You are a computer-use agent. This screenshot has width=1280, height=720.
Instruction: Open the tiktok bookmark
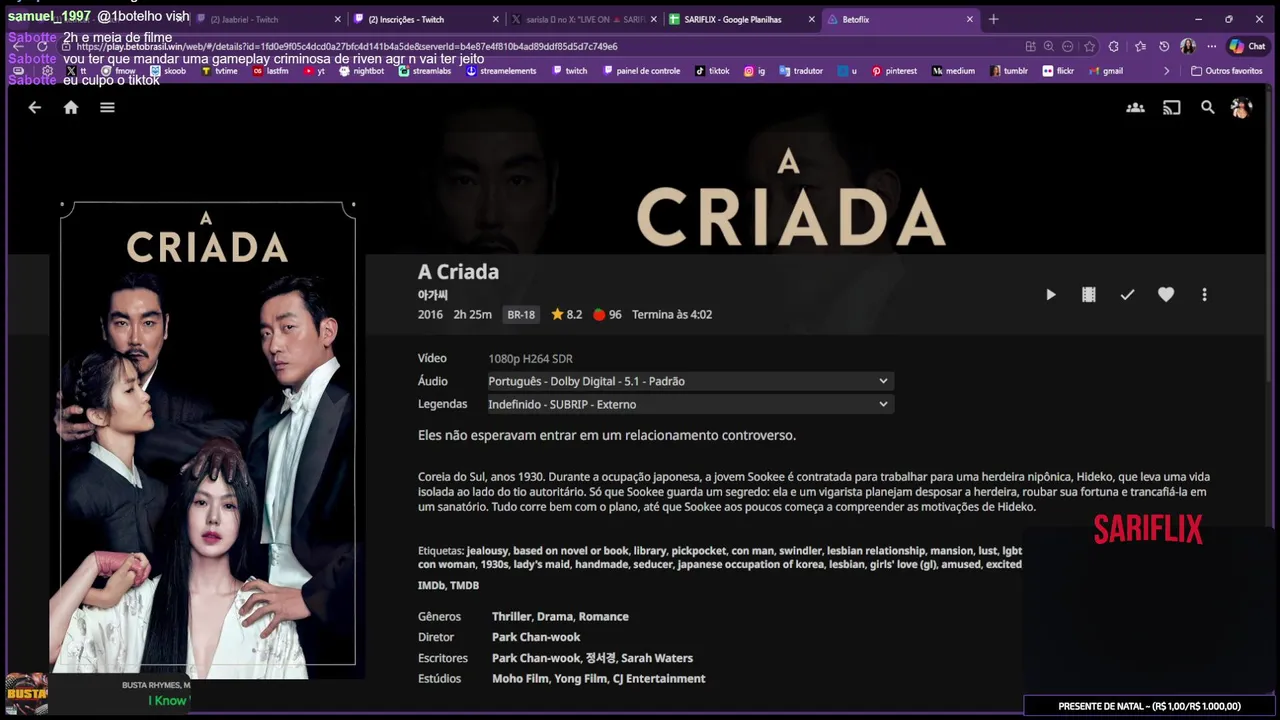coord(712,71)
